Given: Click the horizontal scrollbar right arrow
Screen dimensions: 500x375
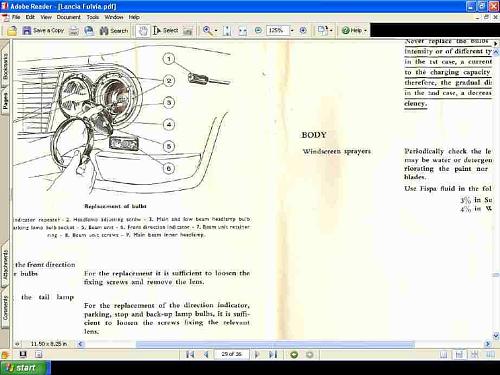Looking at the screenshot, I should point(487,344).
